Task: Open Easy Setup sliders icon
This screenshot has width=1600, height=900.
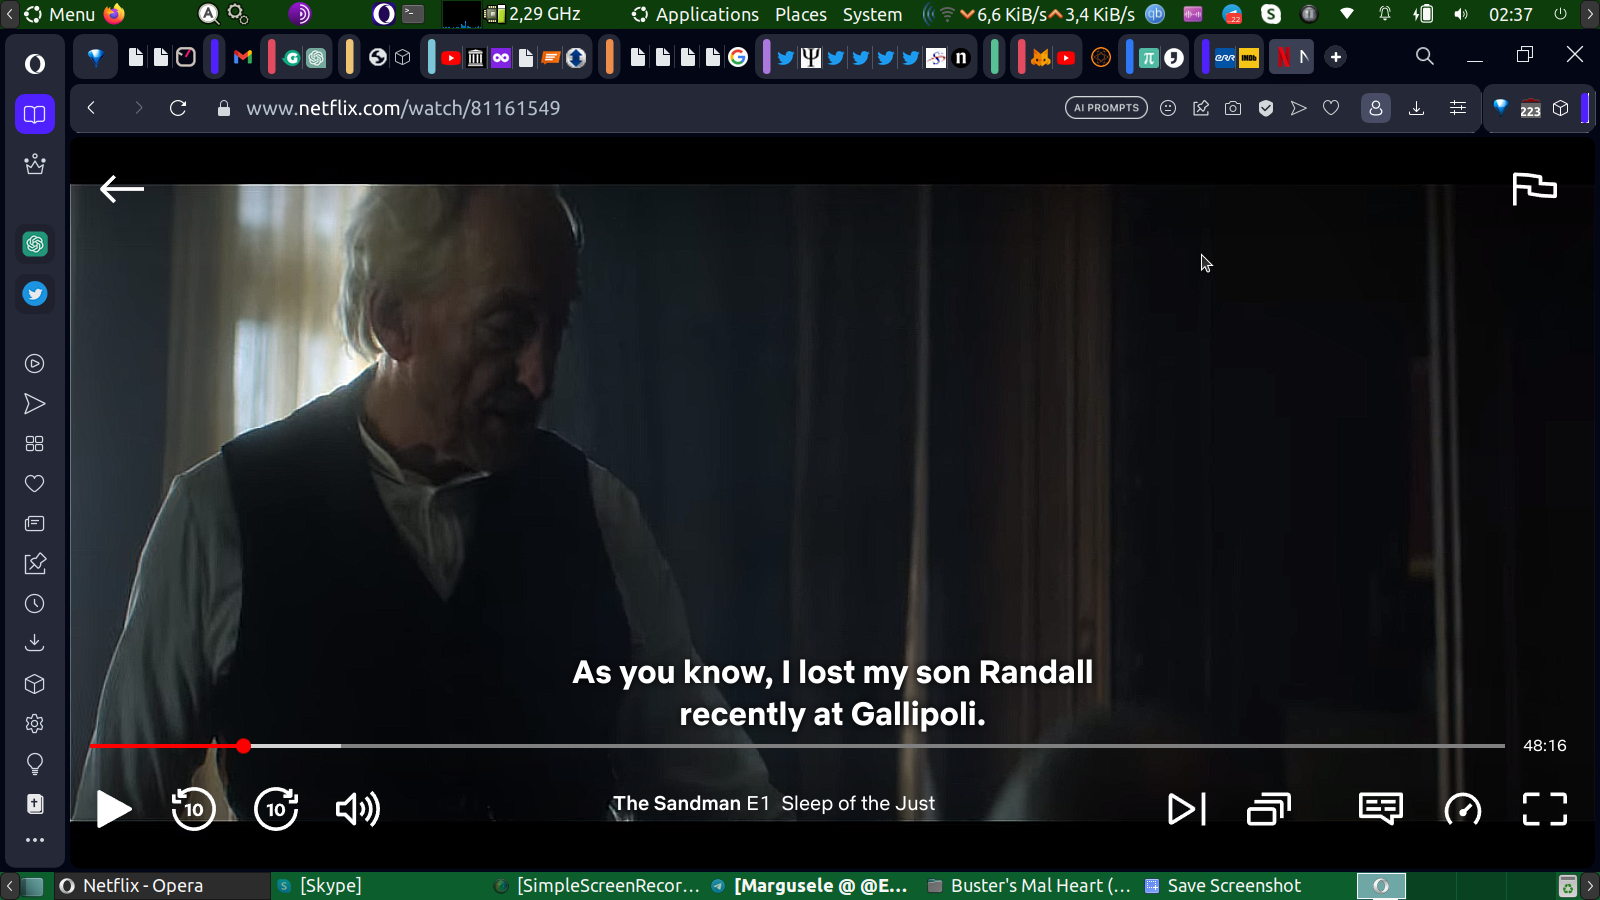Action: (x=1458, y=108)
